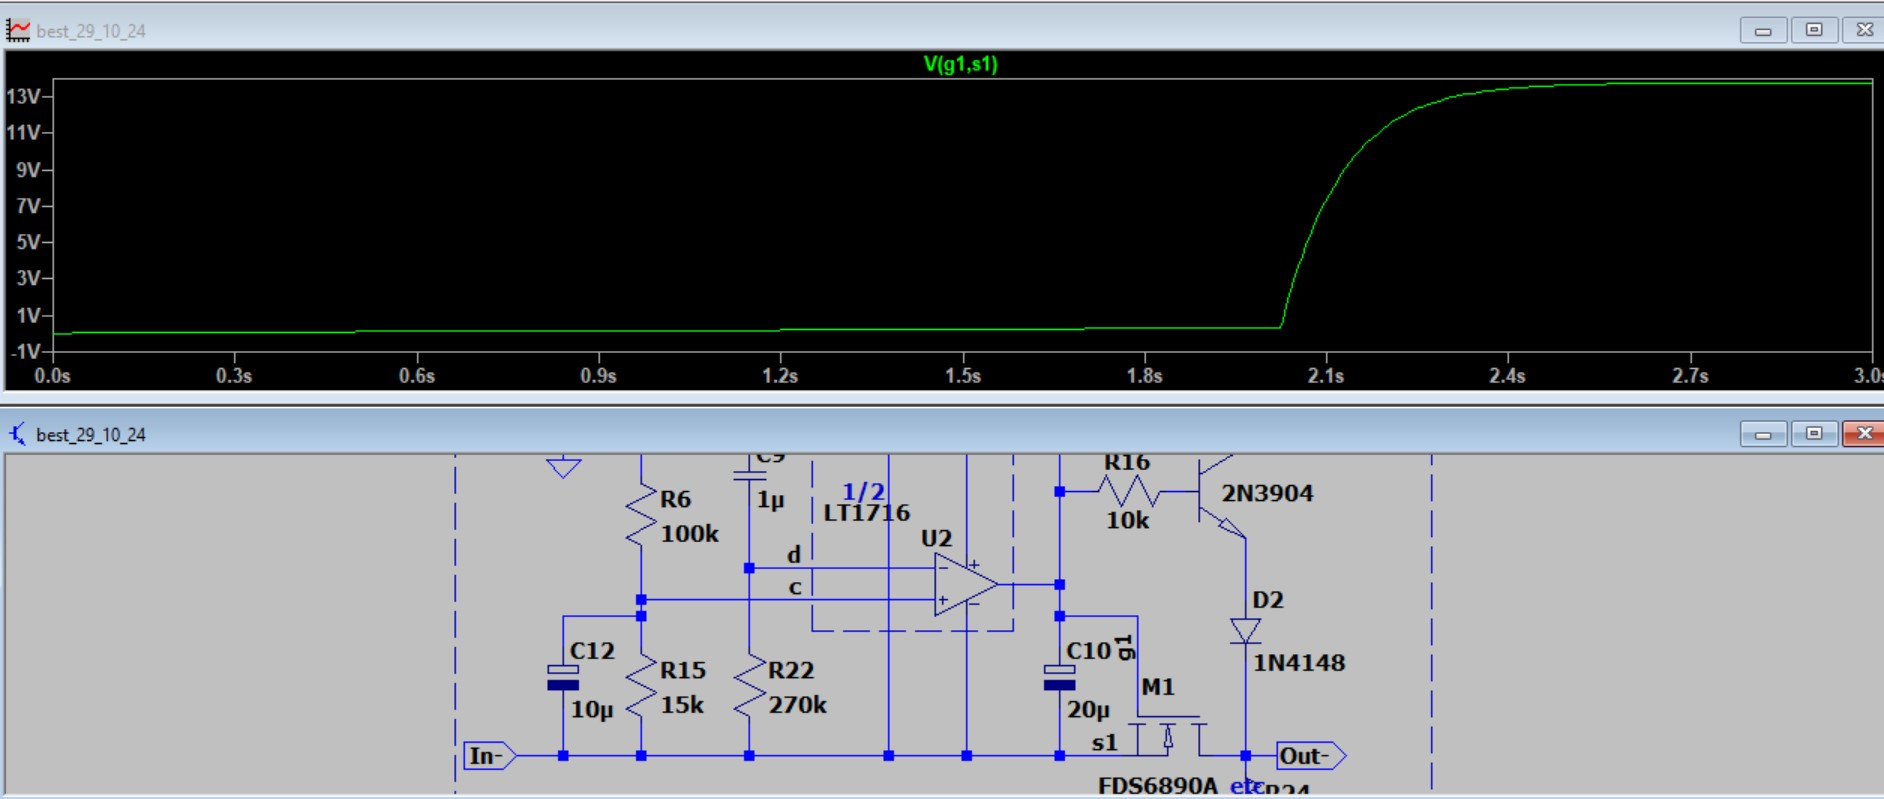1884x799 pixels.
Task: Click the 15k value of R15
Action: [682, 705]
